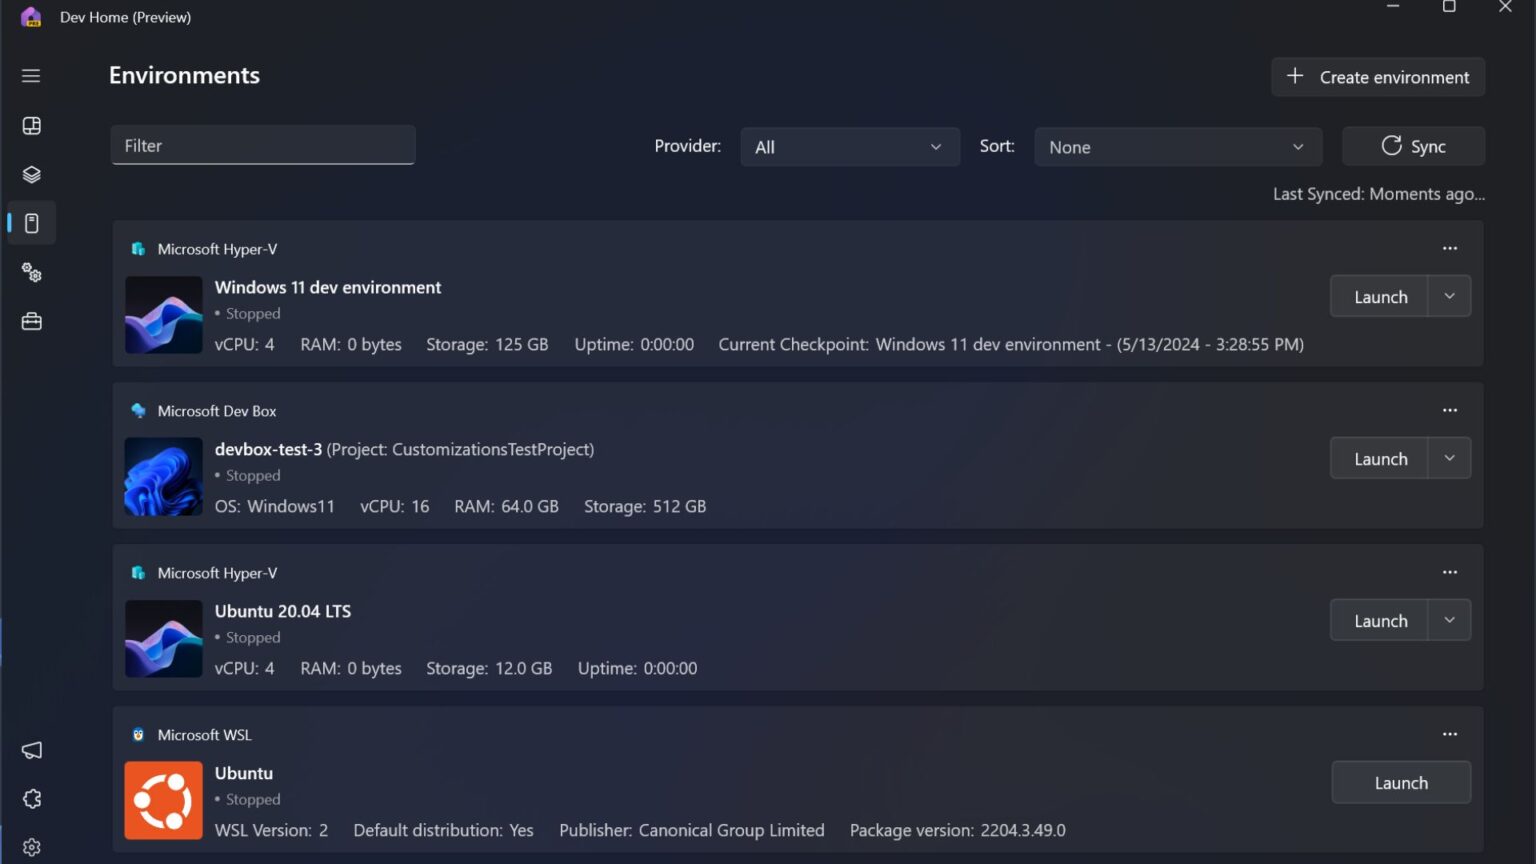Image resolution: width=1536 pixels, height=864 pixels.
Task: Select the Machine configuration sidebar icon
Action: coord(31,173)
